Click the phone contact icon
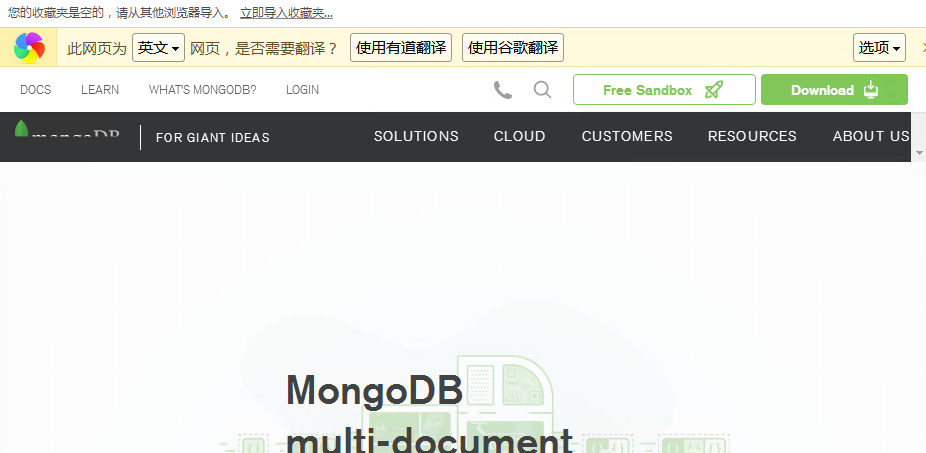926x453 pixels. tap(503, 90)
